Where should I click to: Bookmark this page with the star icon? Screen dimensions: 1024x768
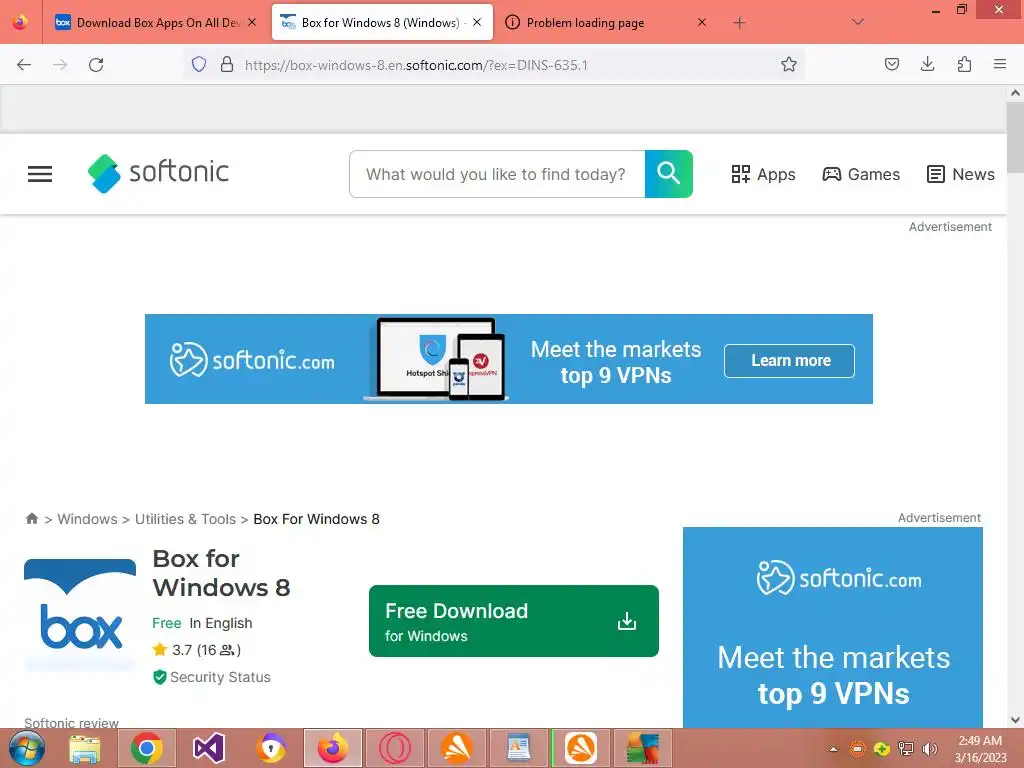pyautogui.click(x=789, y=65)
